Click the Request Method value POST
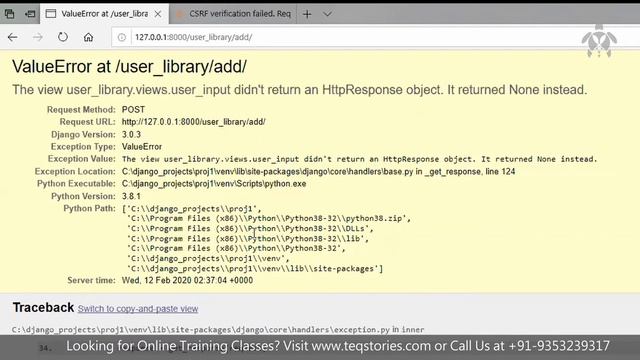This screenshot has width=640, height=360. pyautogui.click(x=133, y=110)
